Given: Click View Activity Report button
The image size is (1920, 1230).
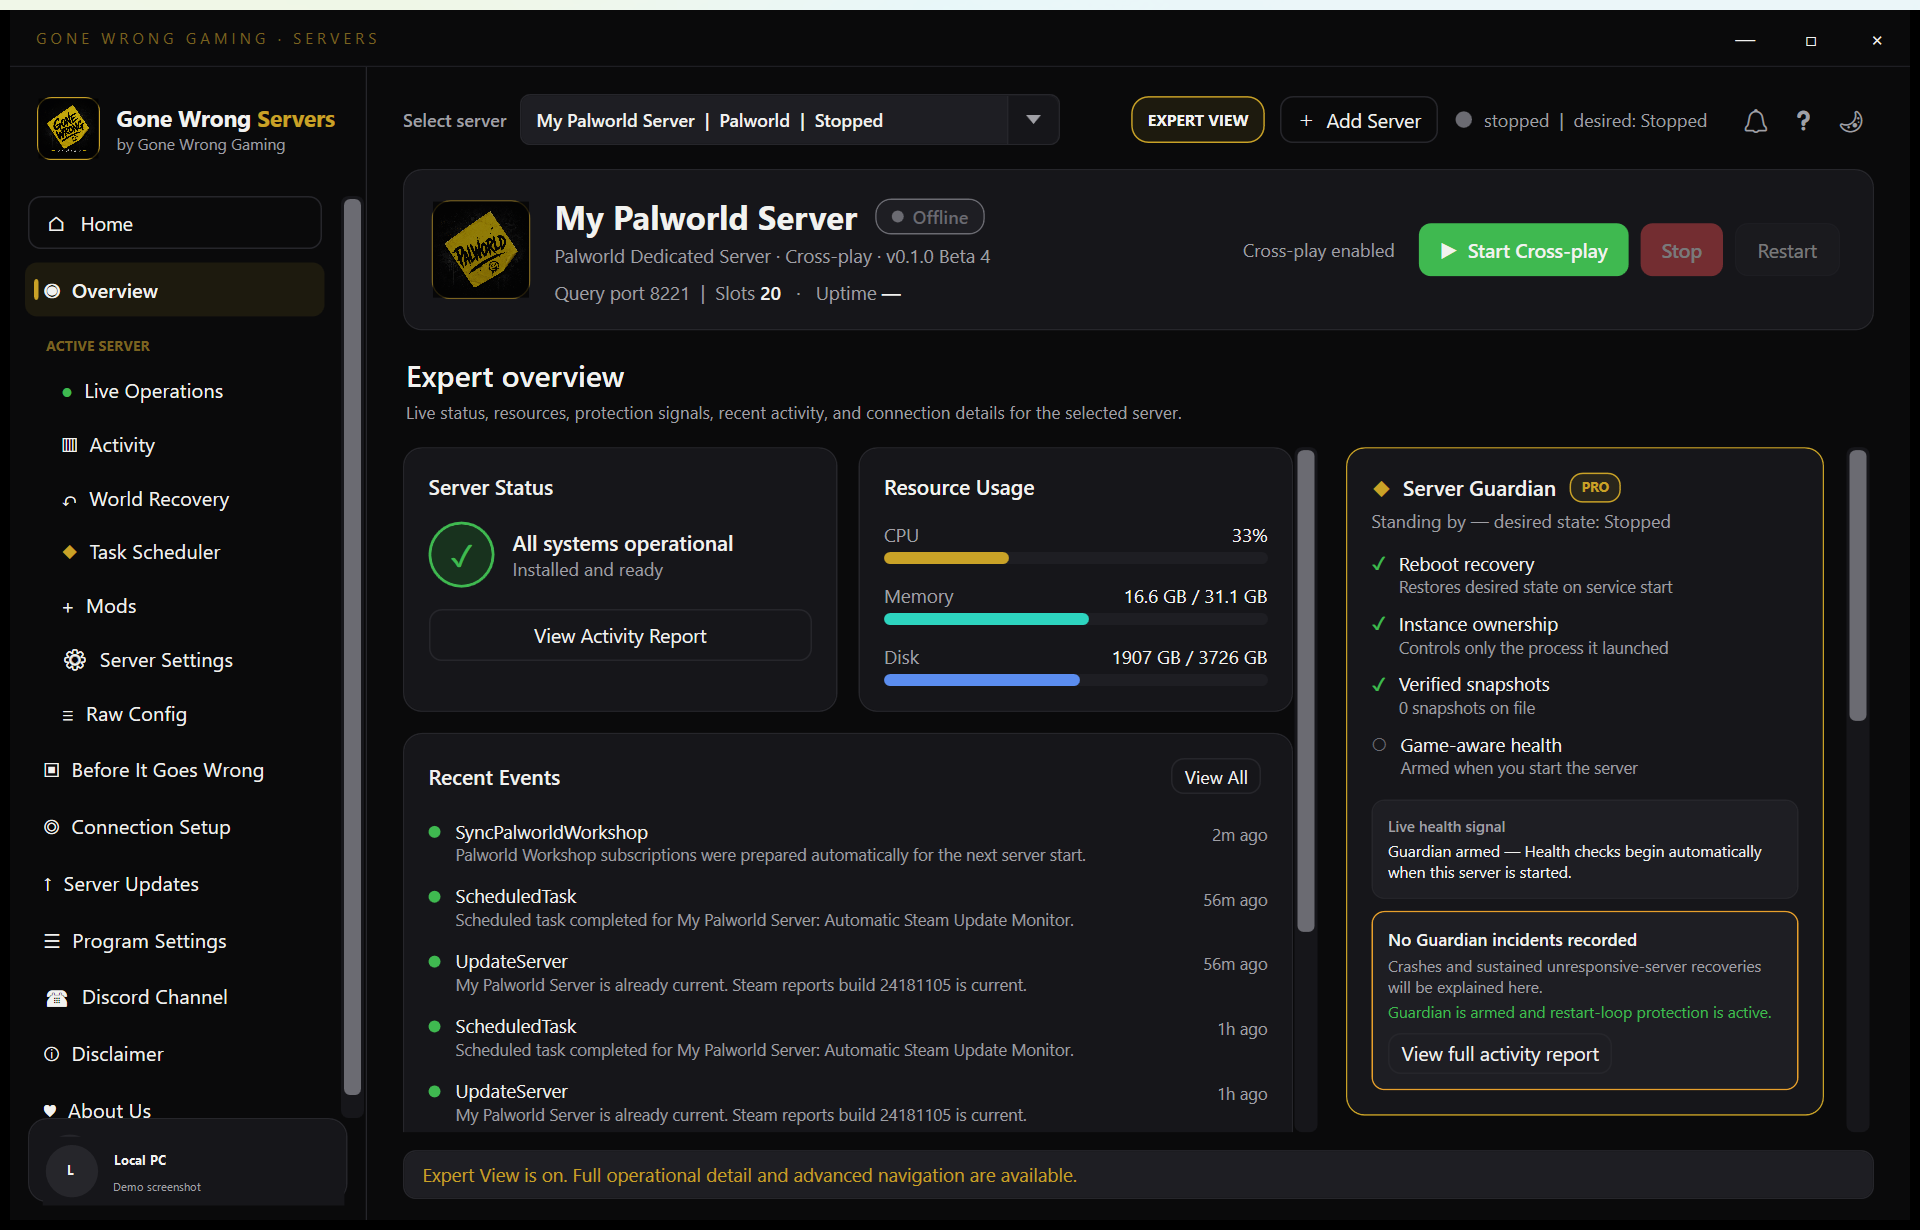Looking at the screenshot, I should 620,635.
